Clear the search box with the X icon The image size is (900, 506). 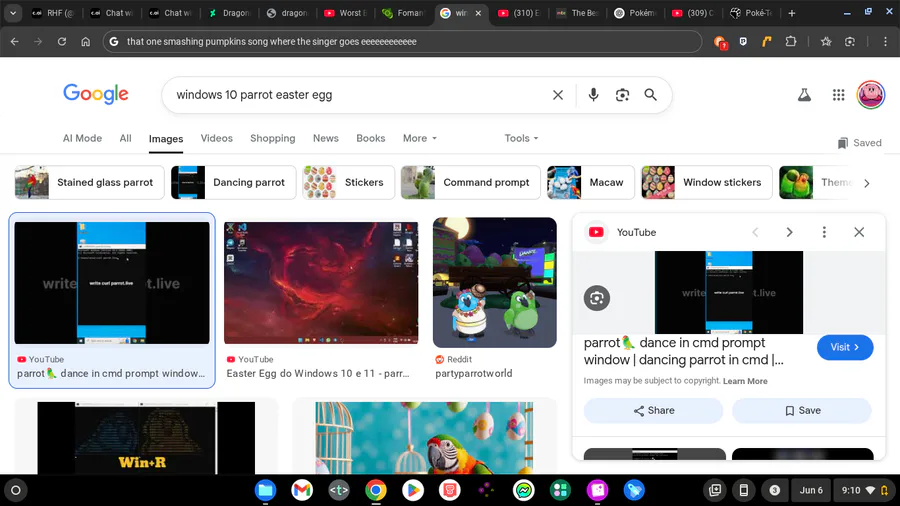coord(558,95)
